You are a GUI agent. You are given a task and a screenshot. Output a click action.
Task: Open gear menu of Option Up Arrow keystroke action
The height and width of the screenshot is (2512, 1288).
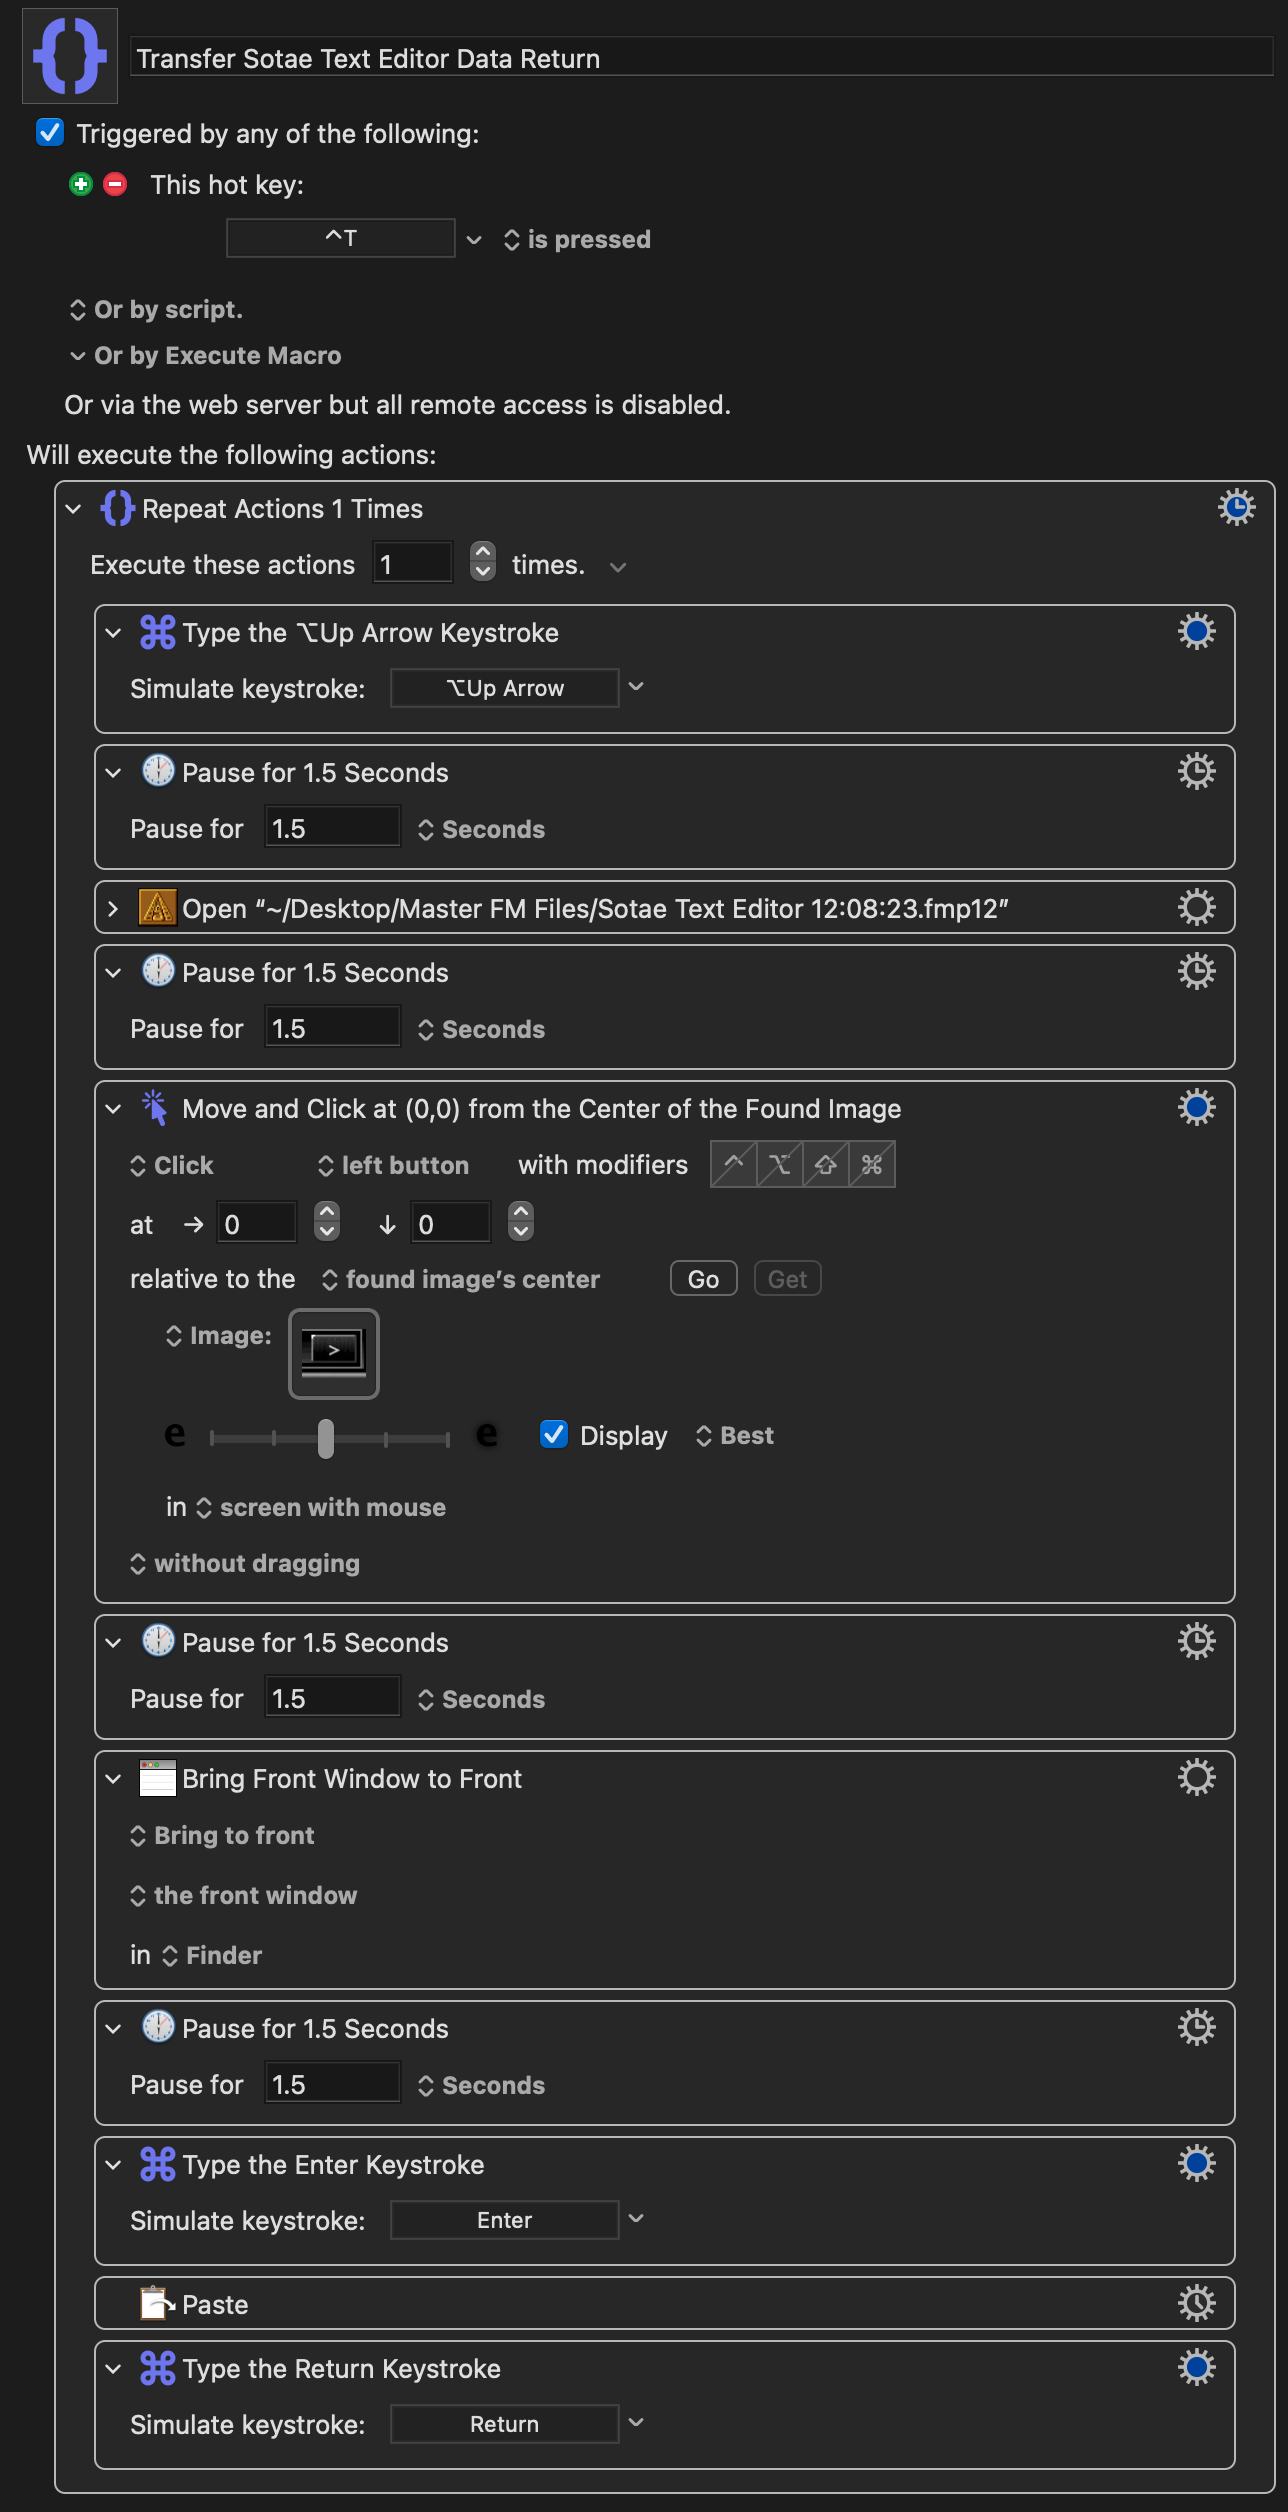point(1196,631)
